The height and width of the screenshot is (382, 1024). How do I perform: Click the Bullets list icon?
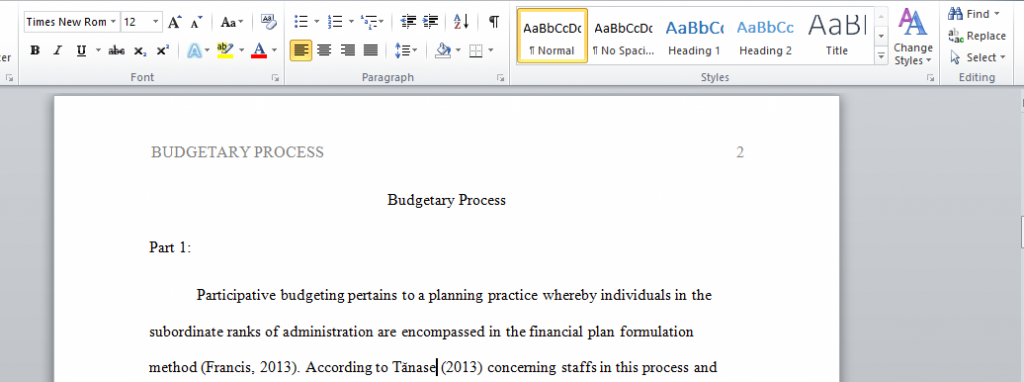301,22
